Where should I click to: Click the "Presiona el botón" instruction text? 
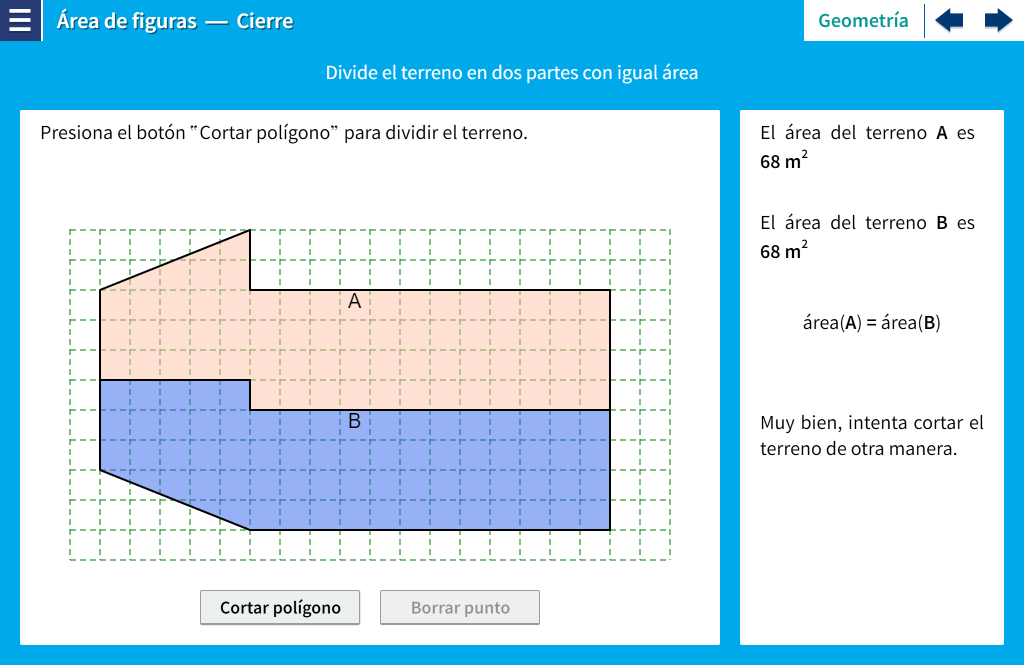(x=283, y=133)
